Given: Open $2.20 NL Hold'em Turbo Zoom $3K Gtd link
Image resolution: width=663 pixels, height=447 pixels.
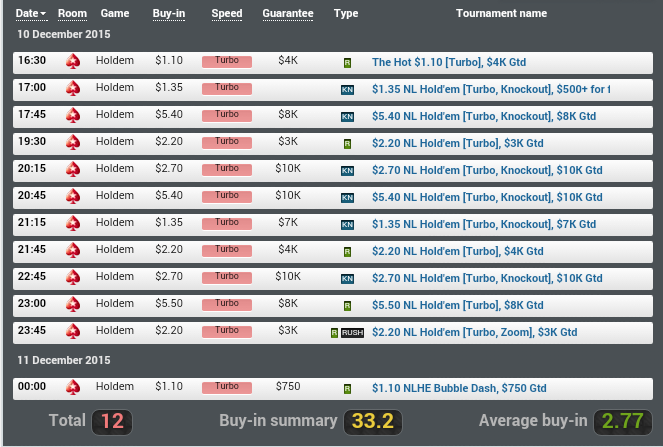Looking at the screenshot, I should click(474, 333).
